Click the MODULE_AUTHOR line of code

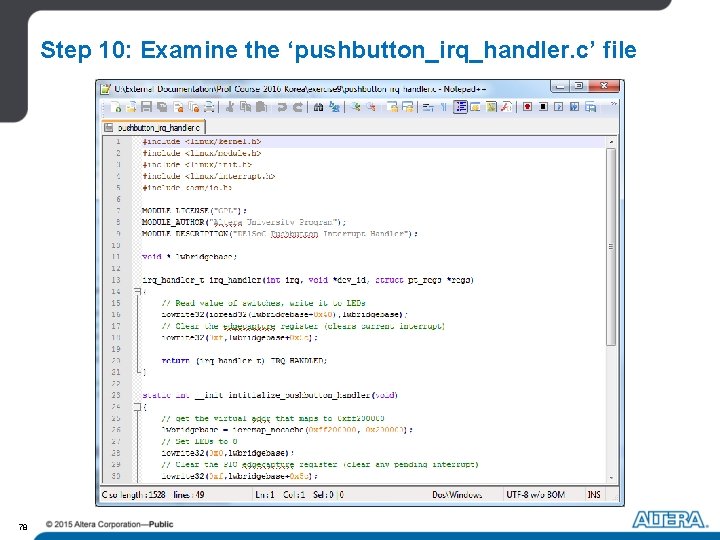244,222
